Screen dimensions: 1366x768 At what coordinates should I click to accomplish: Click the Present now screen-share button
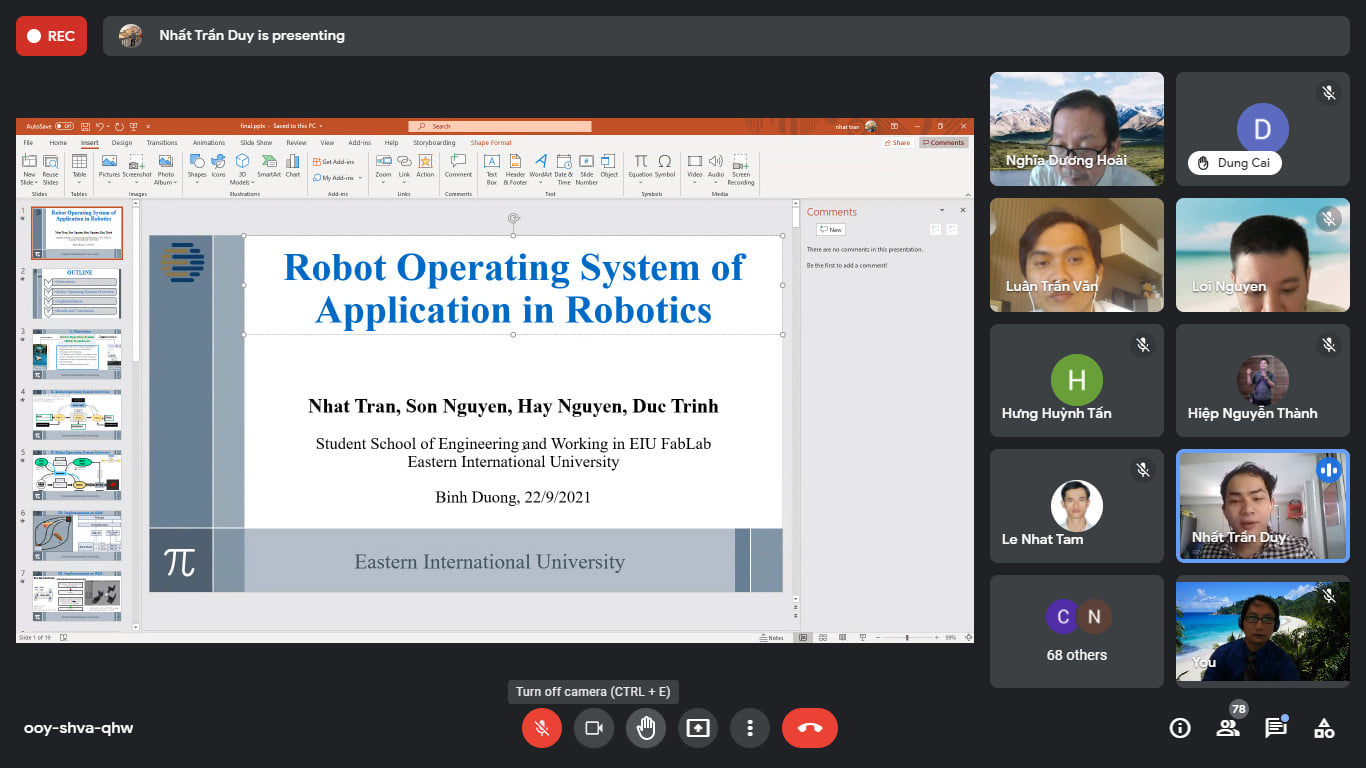point(698,728)
